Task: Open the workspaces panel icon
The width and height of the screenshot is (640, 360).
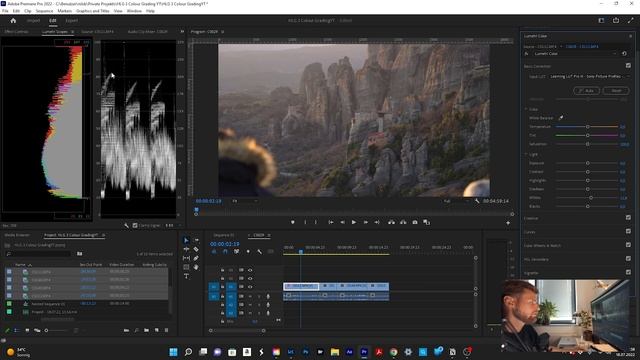Action: pos(601,20)
